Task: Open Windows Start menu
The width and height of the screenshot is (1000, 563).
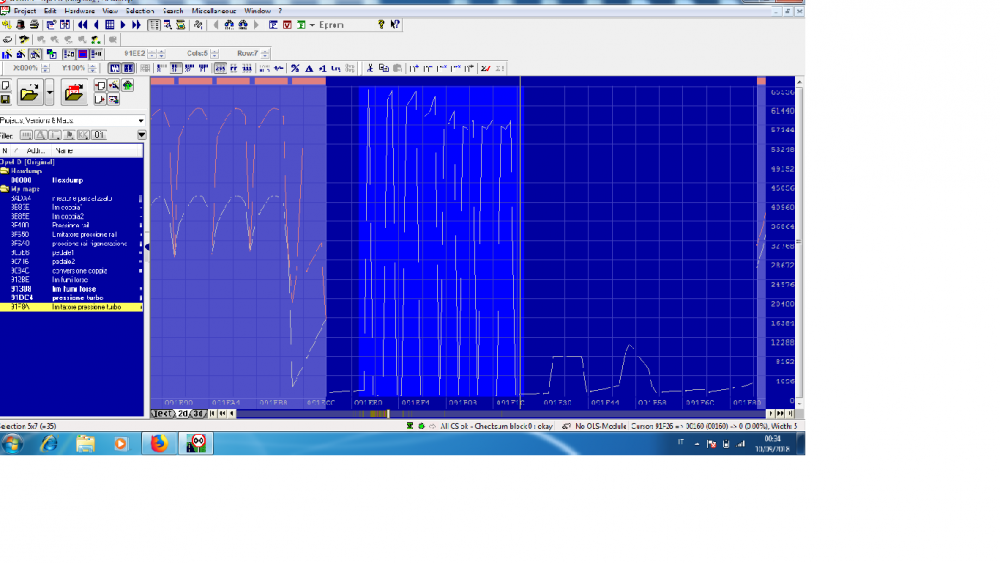Action: pyautogui.click(x=12, y=444)
